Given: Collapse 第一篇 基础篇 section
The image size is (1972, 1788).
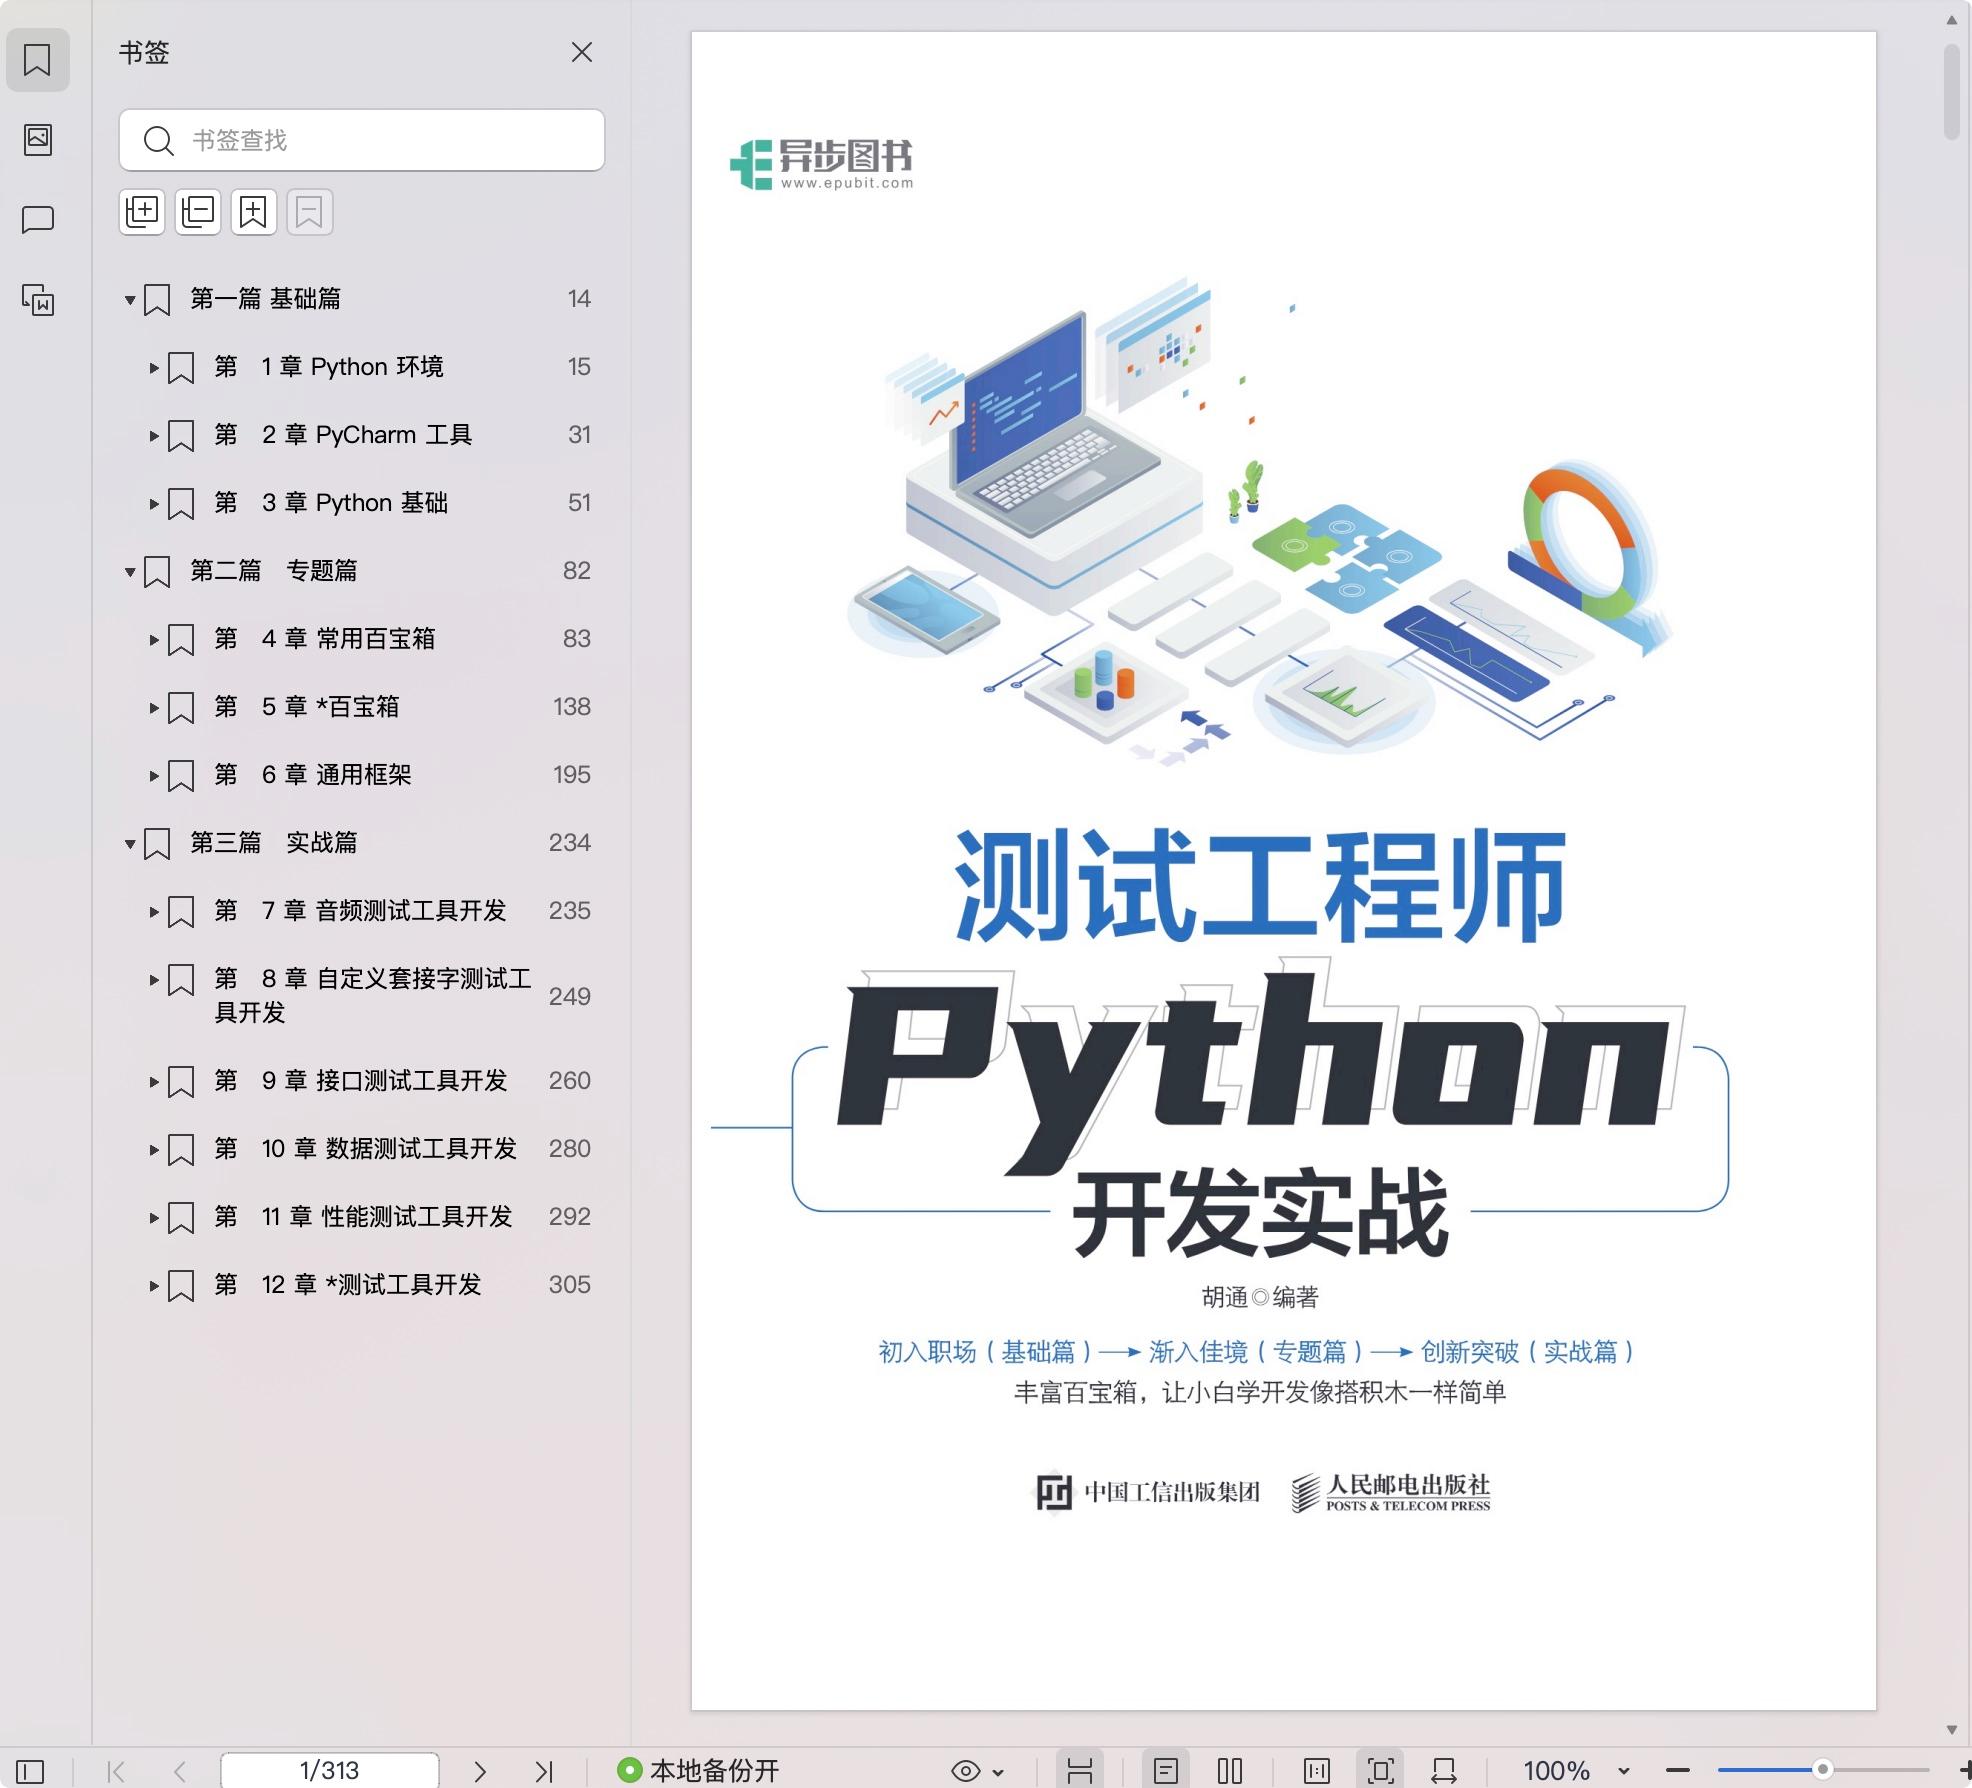Looking at the screenshot, I should tap(130, 299).
